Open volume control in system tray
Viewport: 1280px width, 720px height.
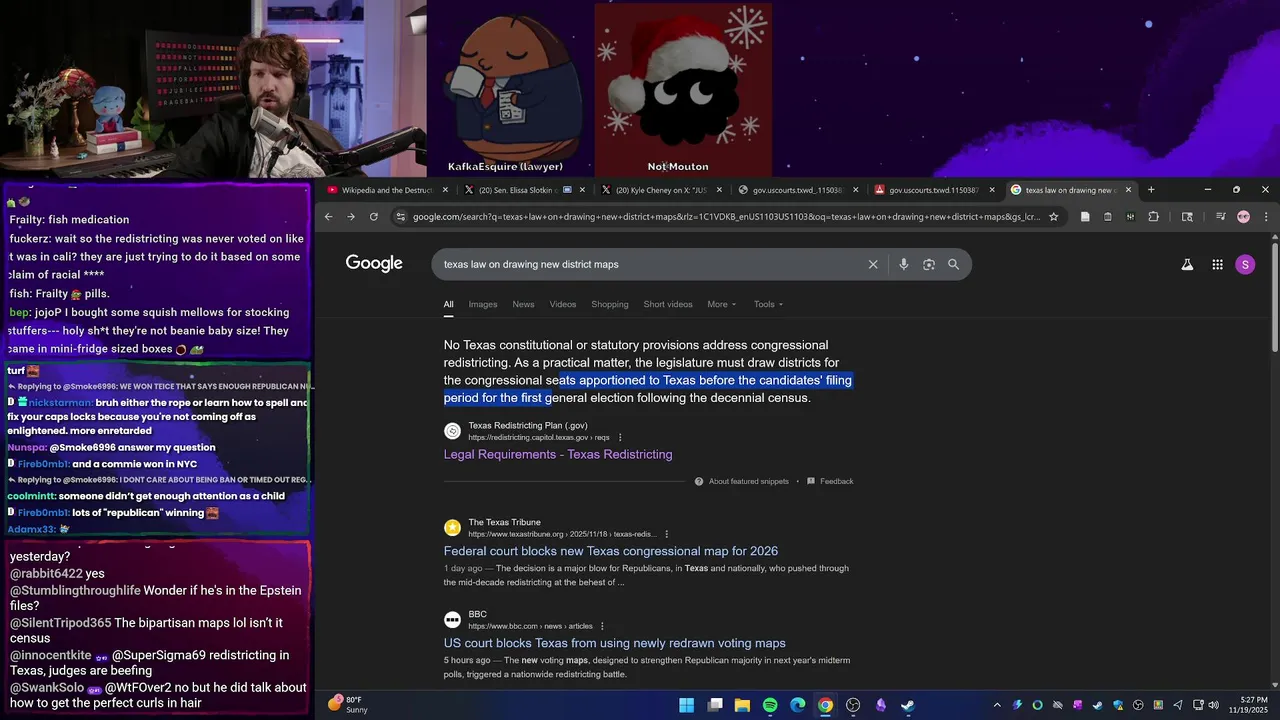(x=1213, y=705)
